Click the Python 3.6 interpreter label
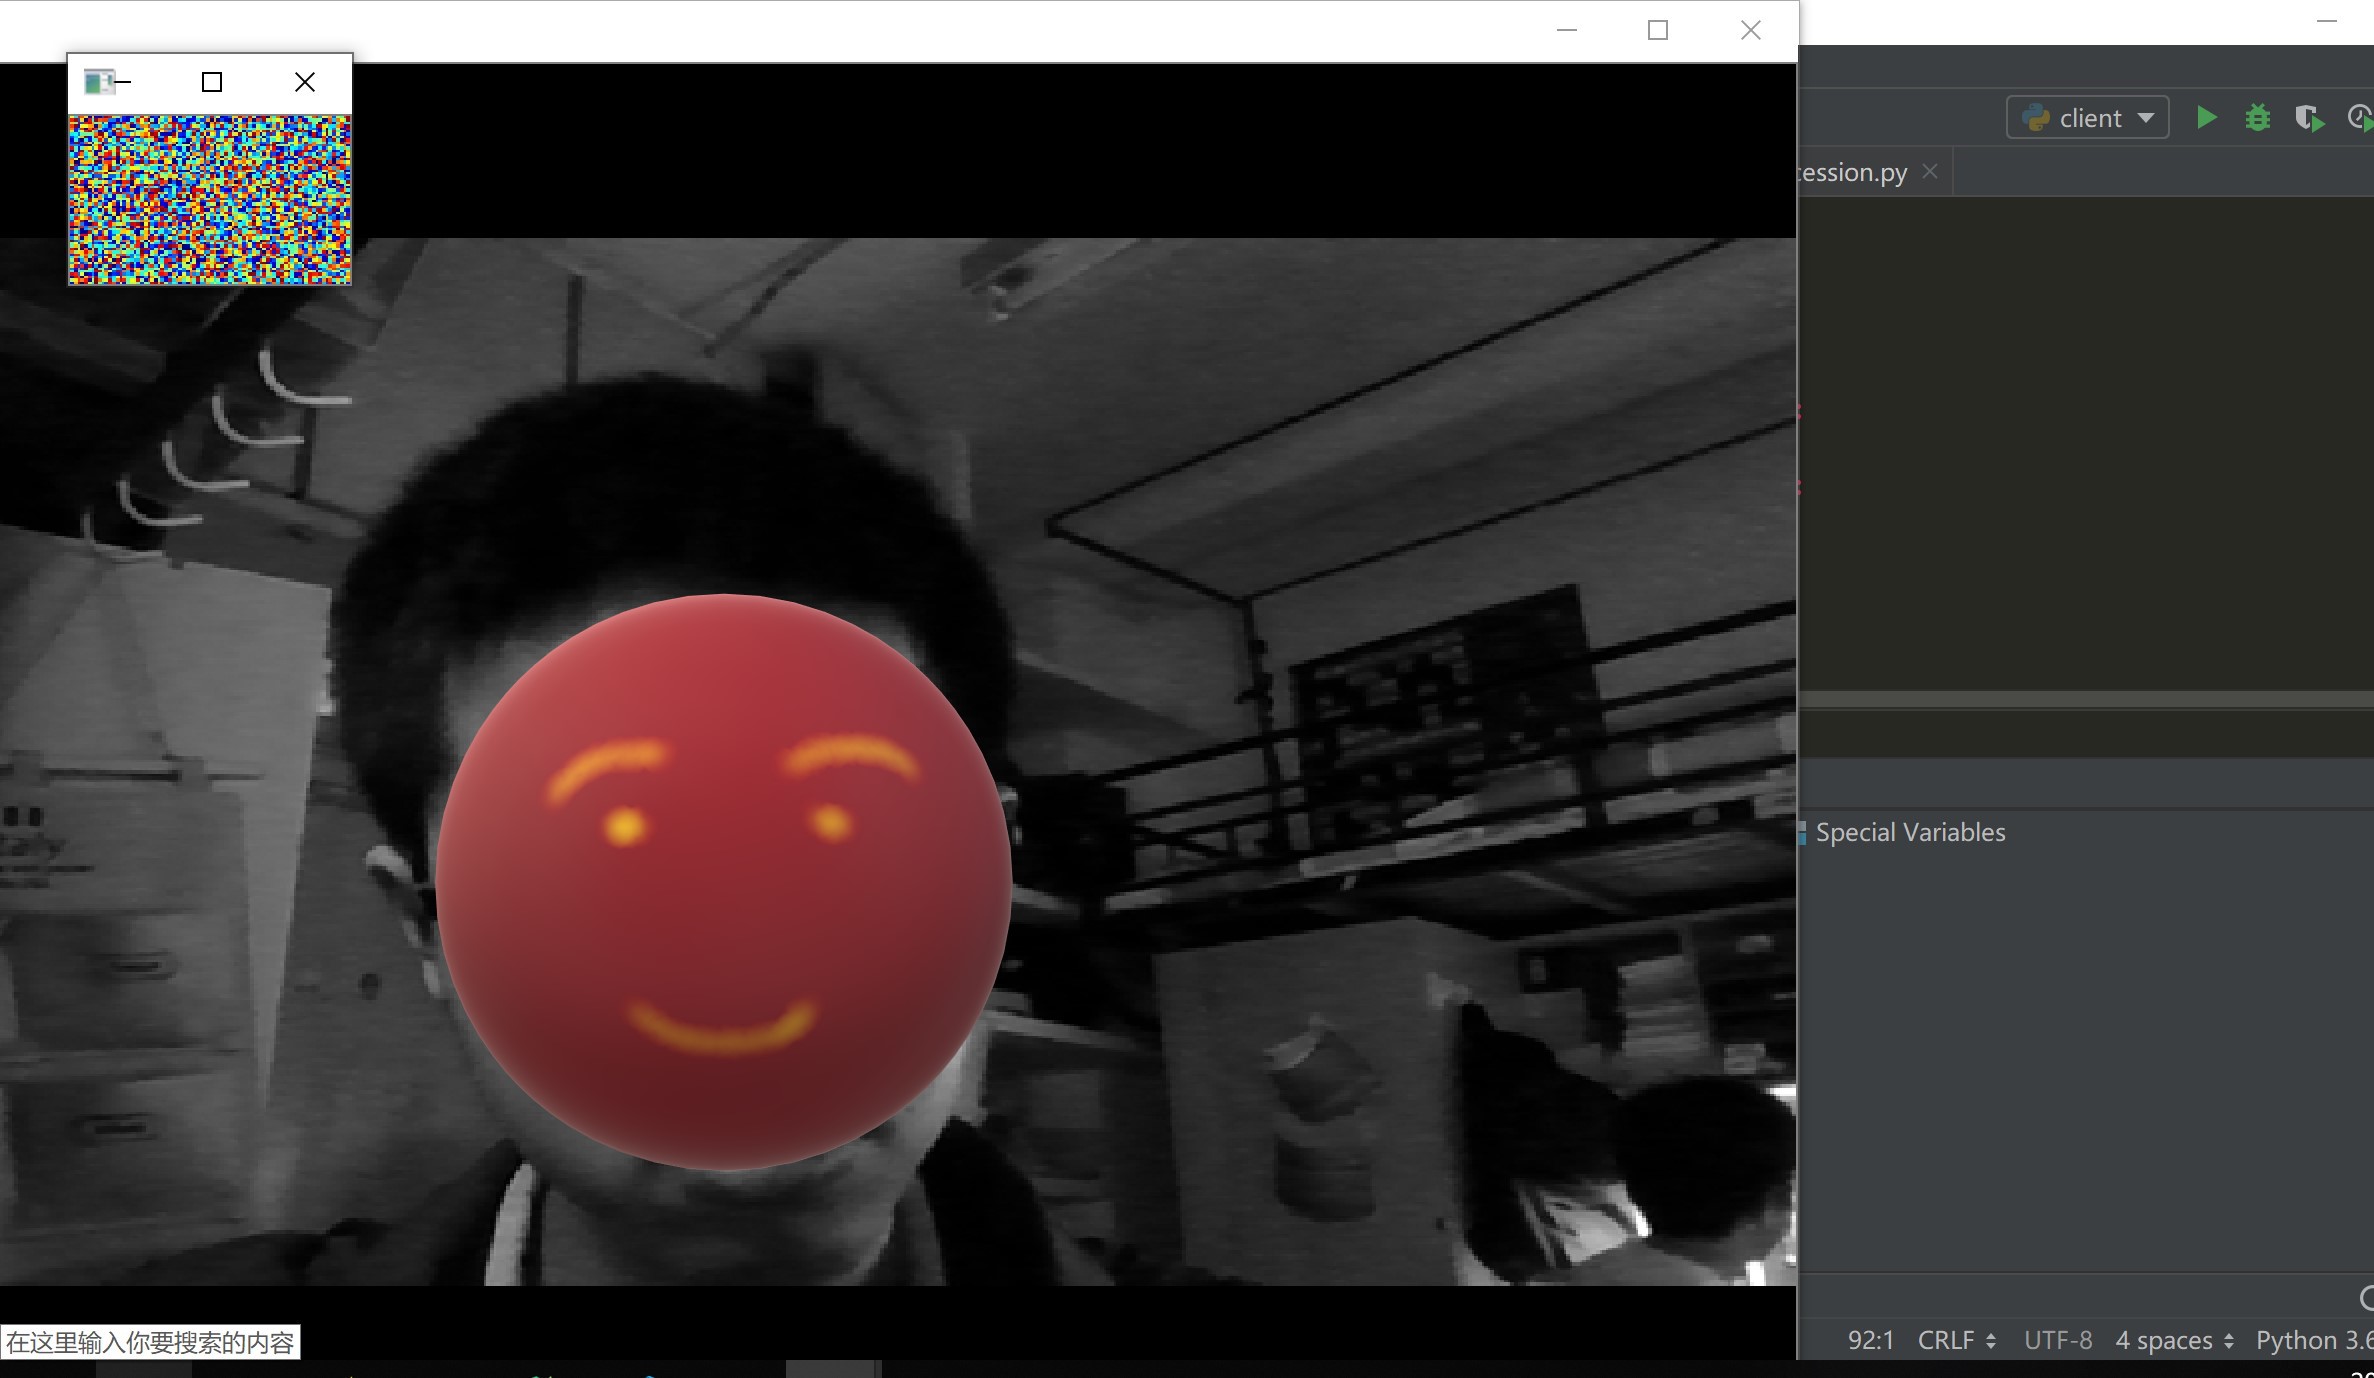This screenshot has width=2374, height=1378. pyautogui.click(x=2314, y=1340)
